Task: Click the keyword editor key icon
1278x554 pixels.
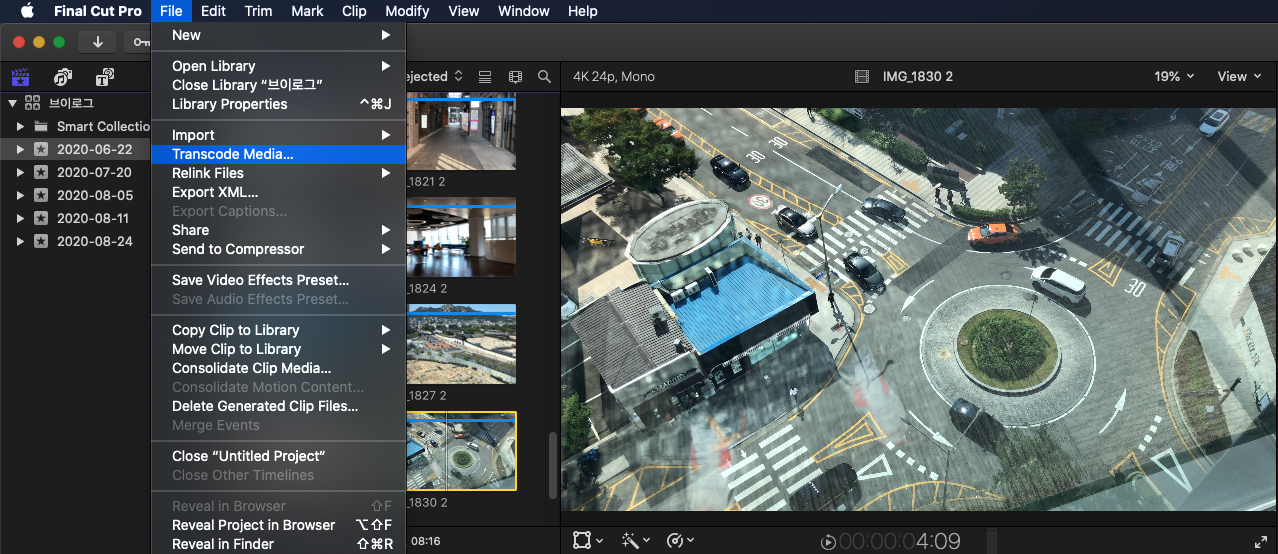Action: (x=139, y=42)
